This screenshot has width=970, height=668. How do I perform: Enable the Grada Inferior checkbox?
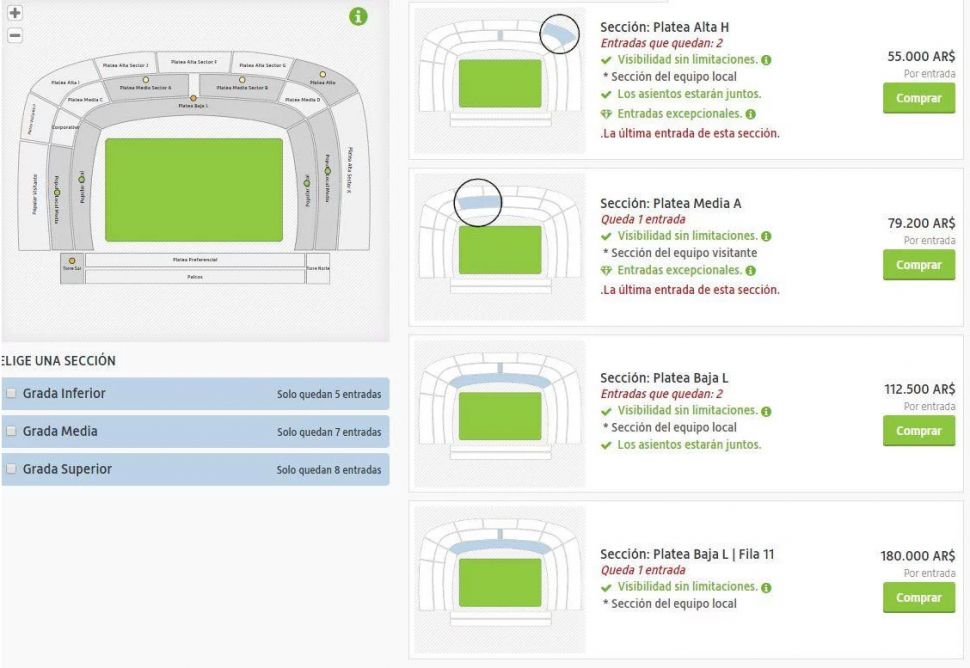[x=12, y=393]
